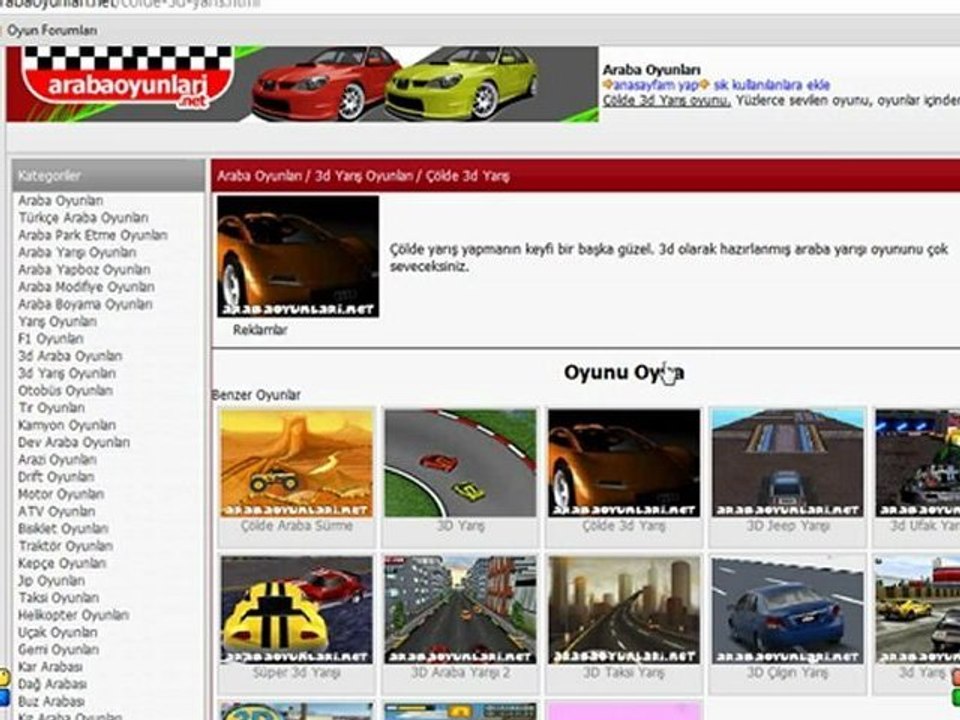Open Uçak Oyunları category
The width and height of the screenshot is (960, 720).
(58, 632)
